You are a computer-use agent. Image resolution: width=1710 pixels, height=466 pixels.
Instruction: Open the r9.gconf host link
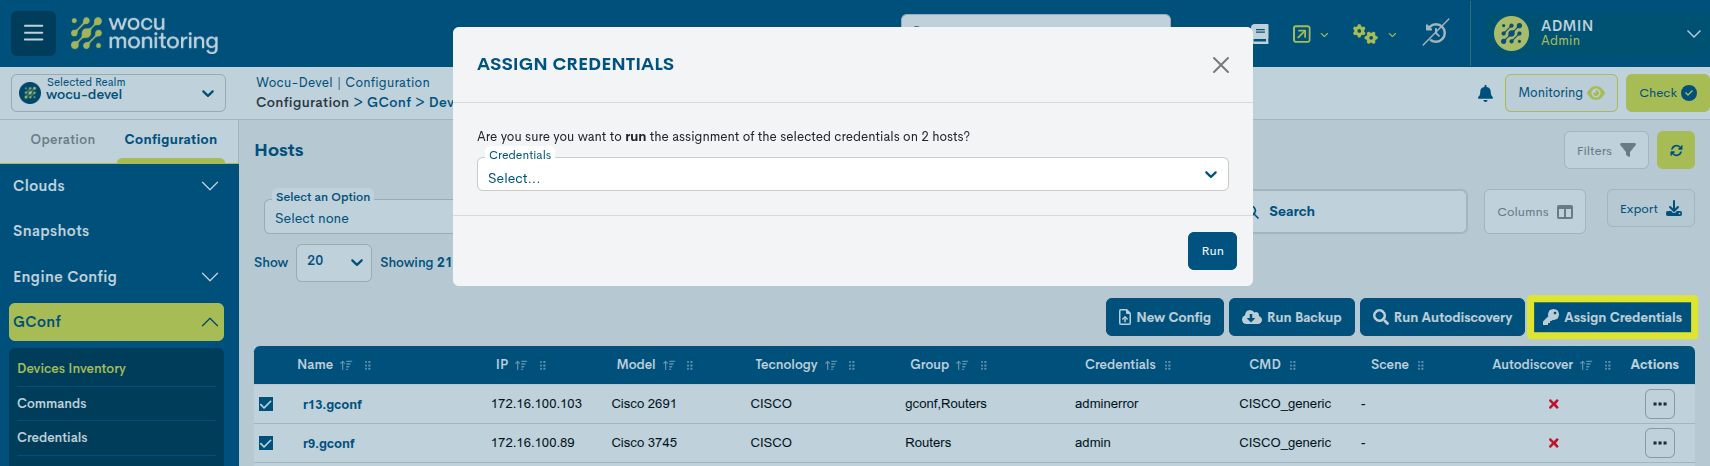pyautogui.click(x=329, y=444)
